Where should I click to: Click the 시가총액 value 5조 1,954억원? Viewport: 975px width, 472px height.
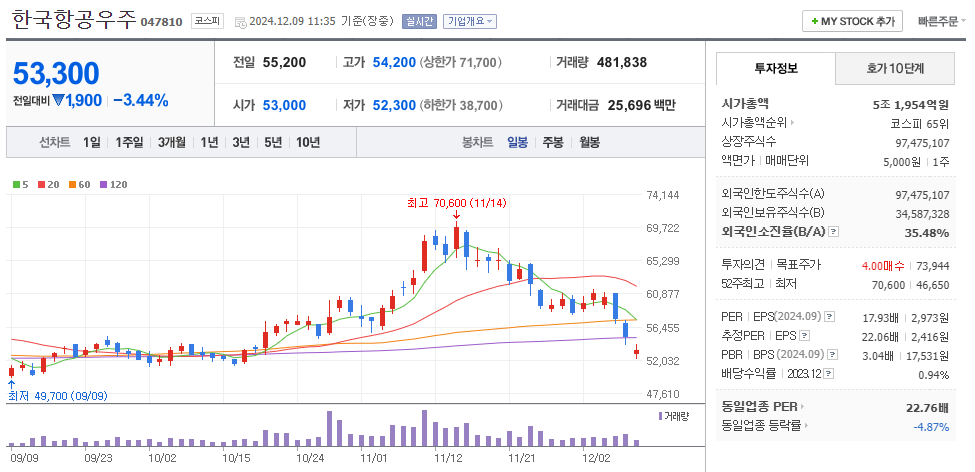point(911,104)
